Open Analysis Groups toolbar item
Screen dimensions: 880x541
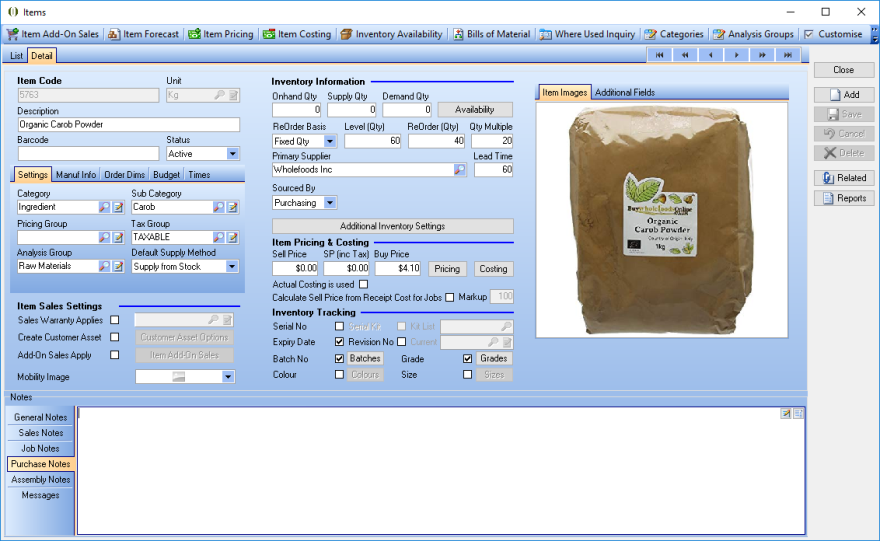tap(753, 34)
